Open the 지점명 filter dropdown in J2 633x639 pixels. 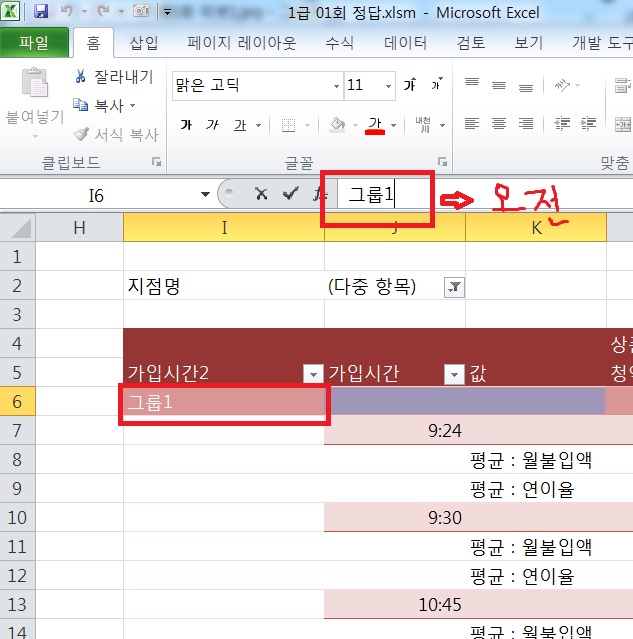454,287
